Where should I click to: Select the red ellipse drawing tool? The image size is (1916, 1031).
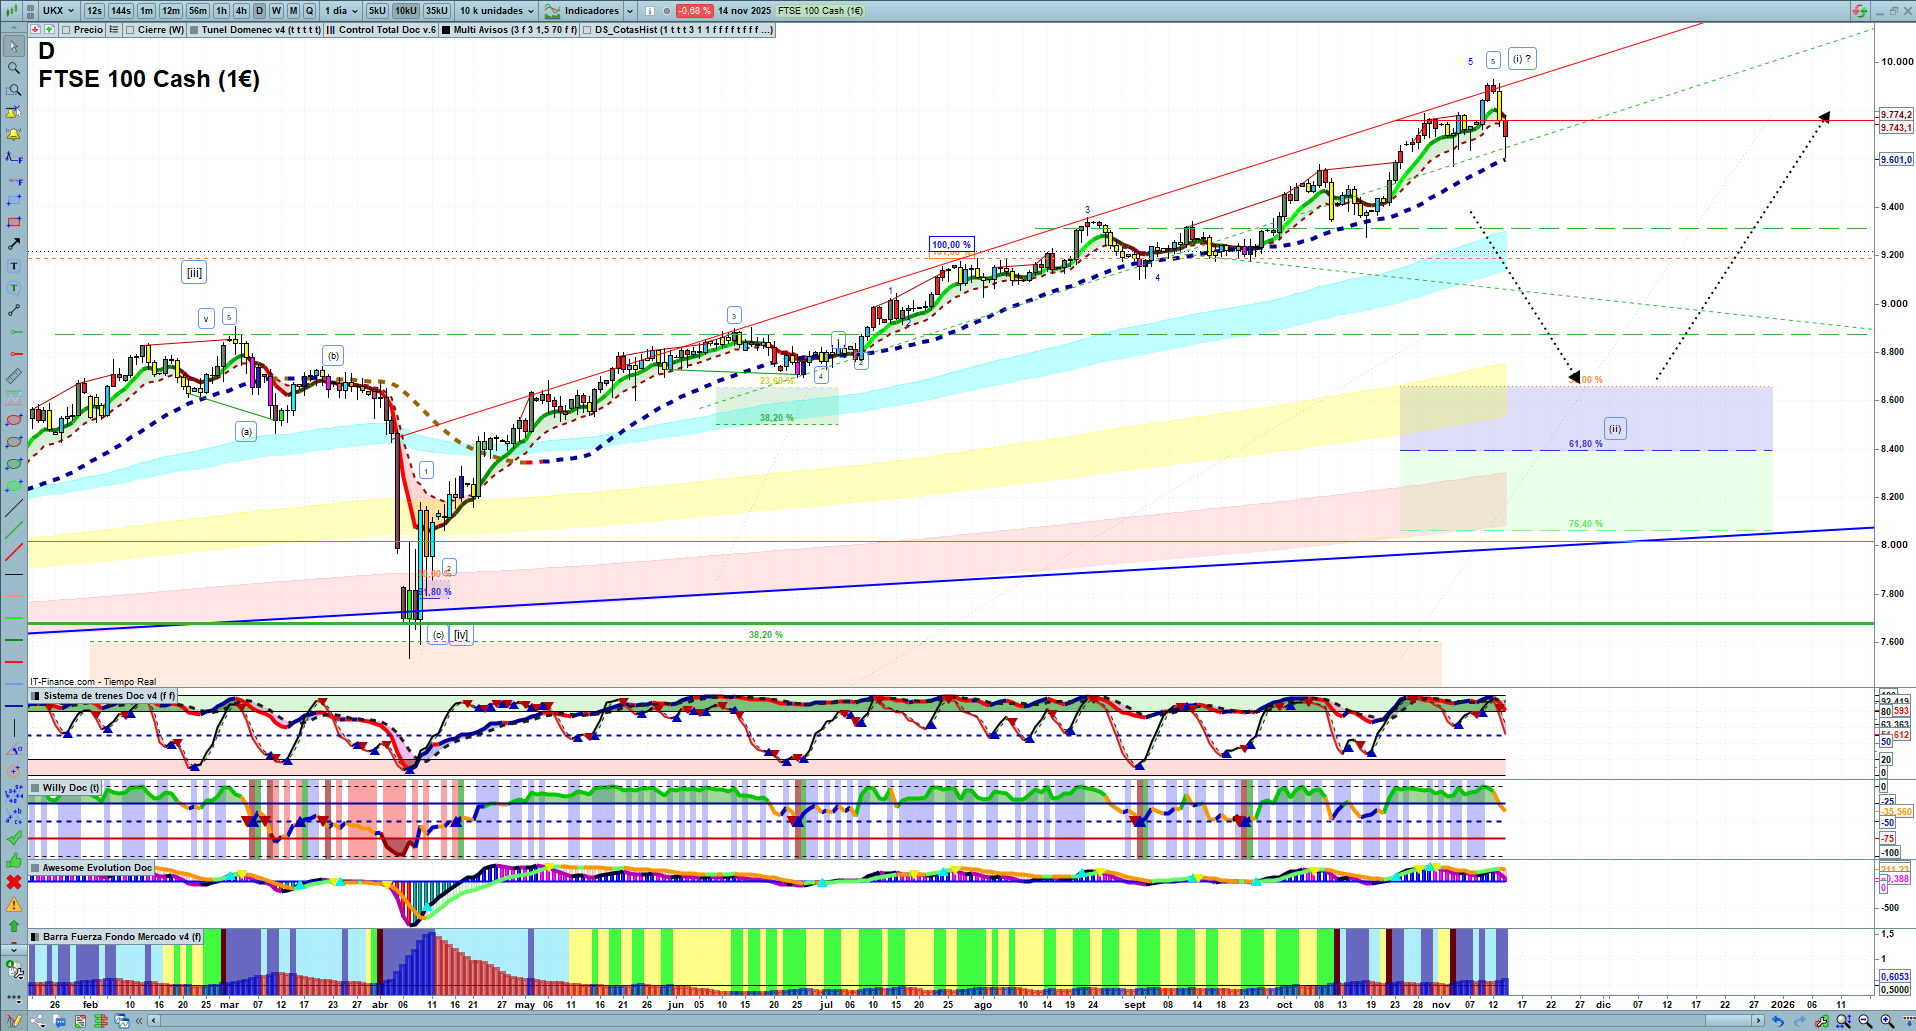pyautogui.click(x=13, y=420)
